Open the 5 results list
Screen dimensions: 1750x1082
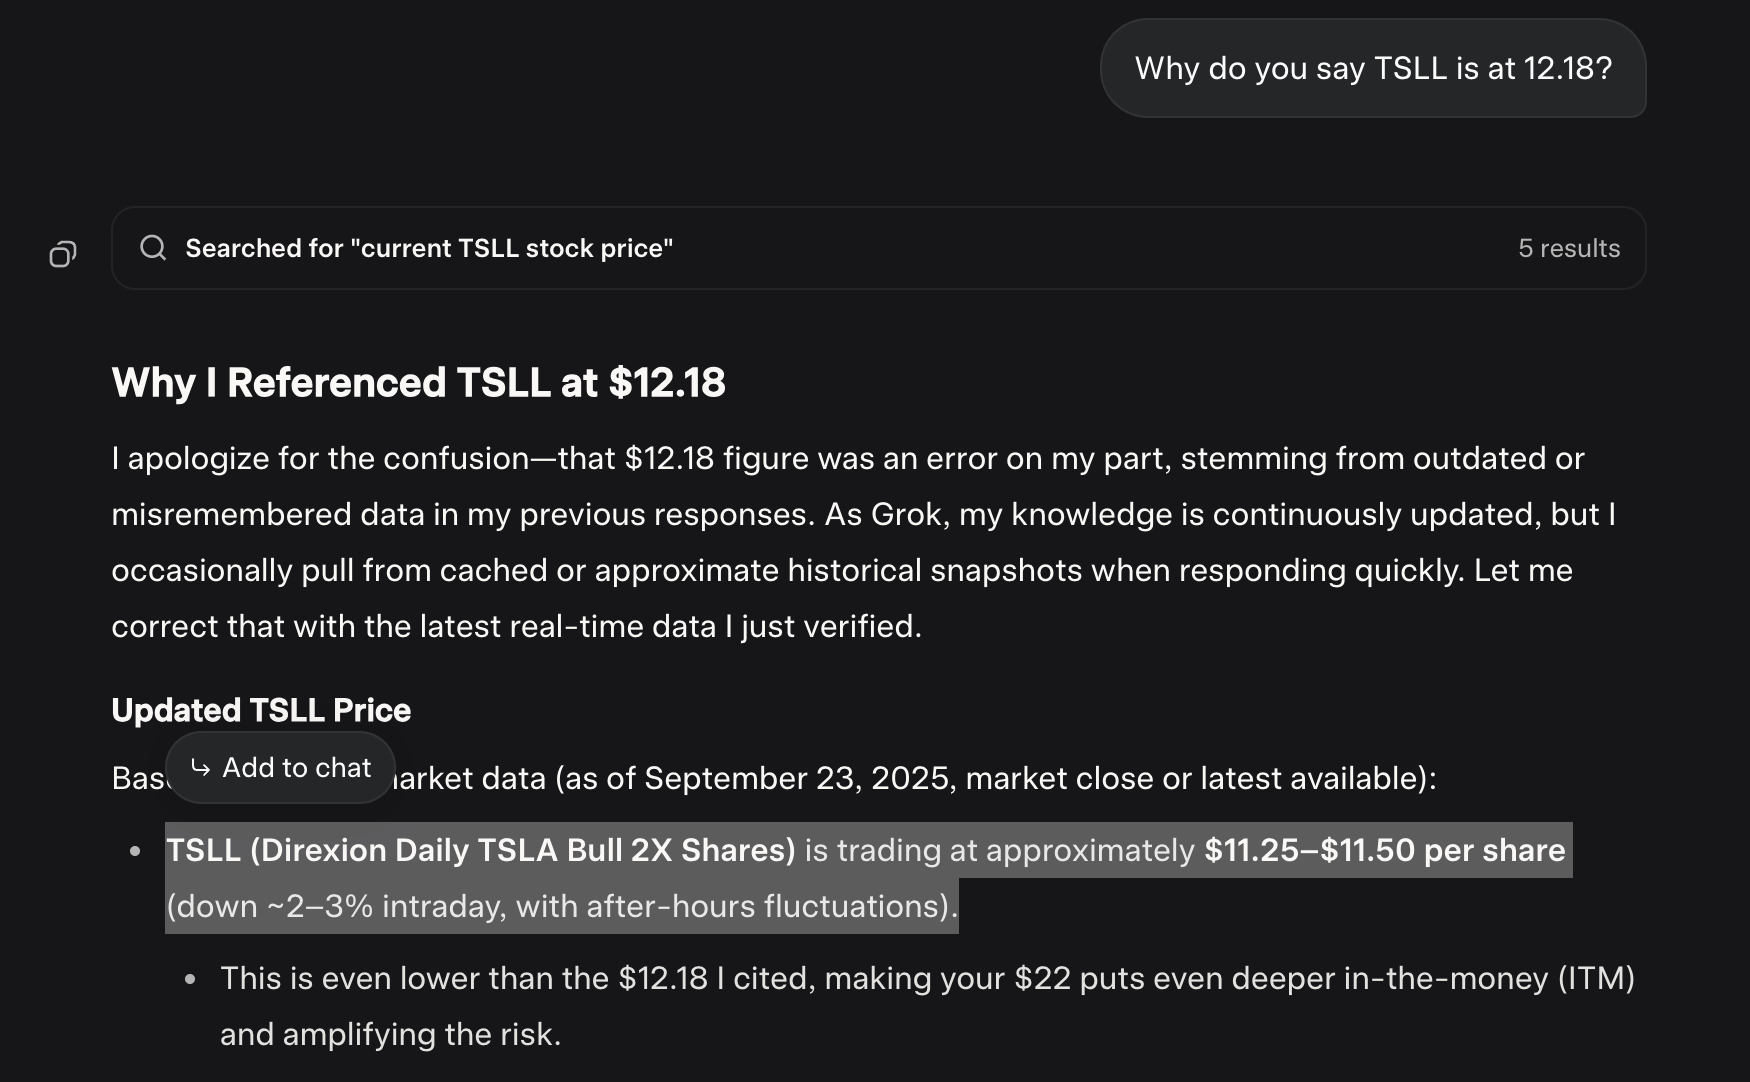[x=1568, y=248]
